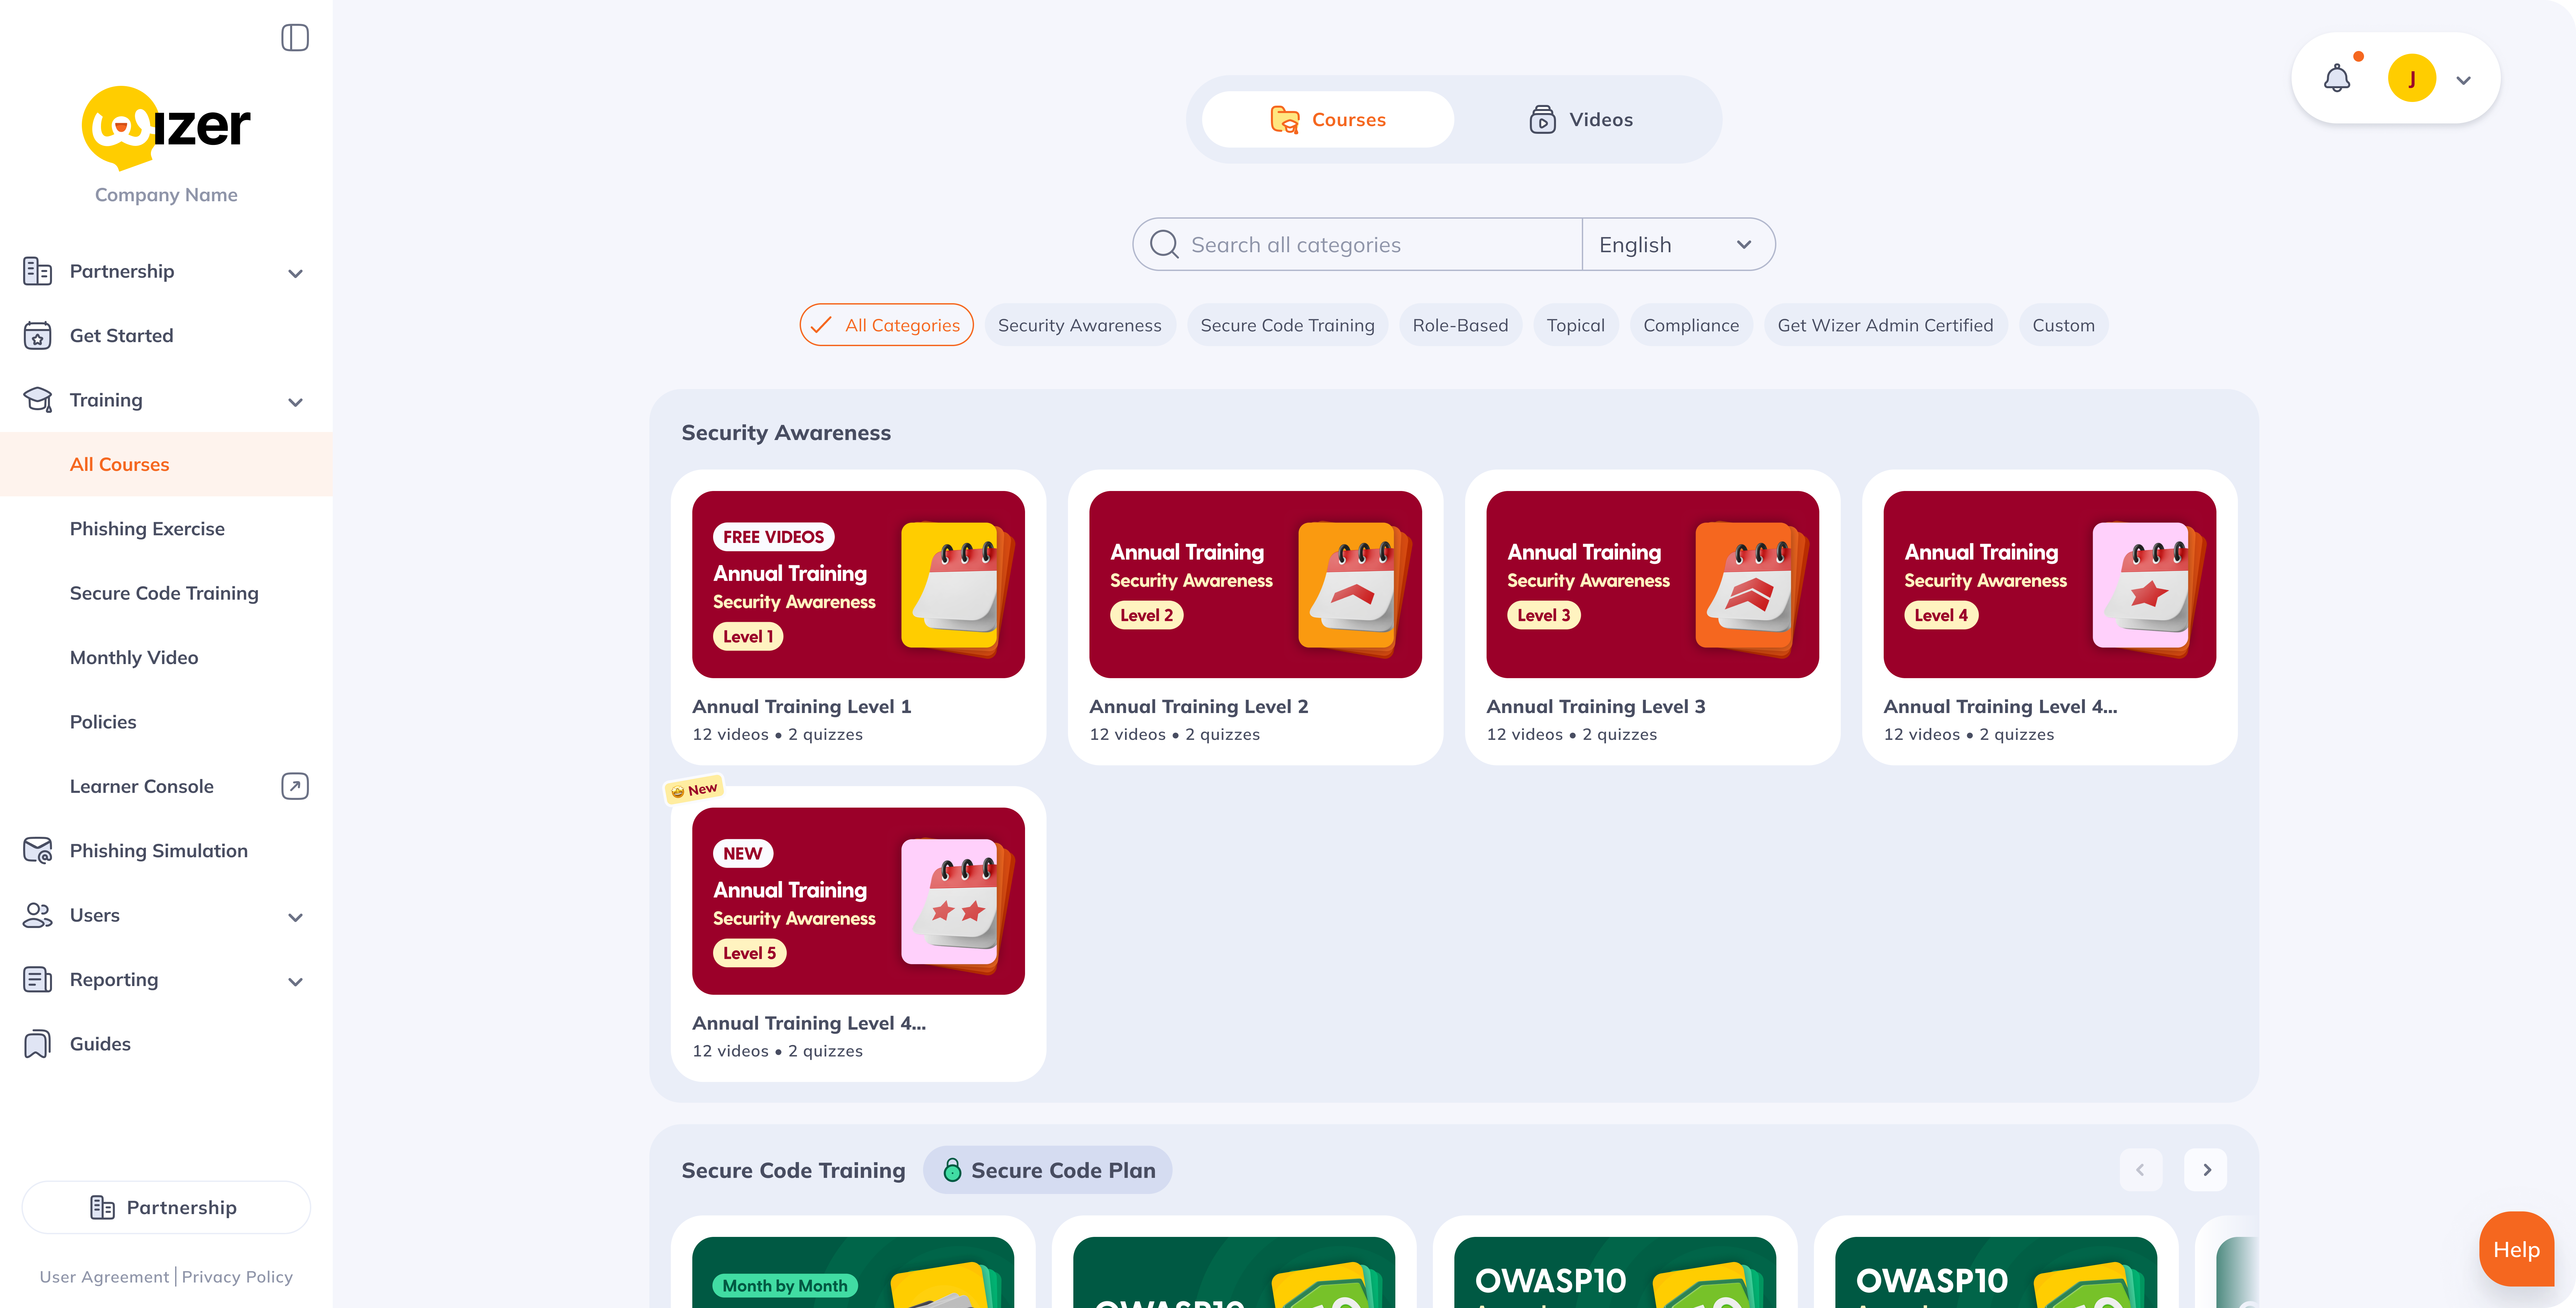Click the search magnifier icon
Viewport: 2576px width, 1308px height.
coord(1164,245)
